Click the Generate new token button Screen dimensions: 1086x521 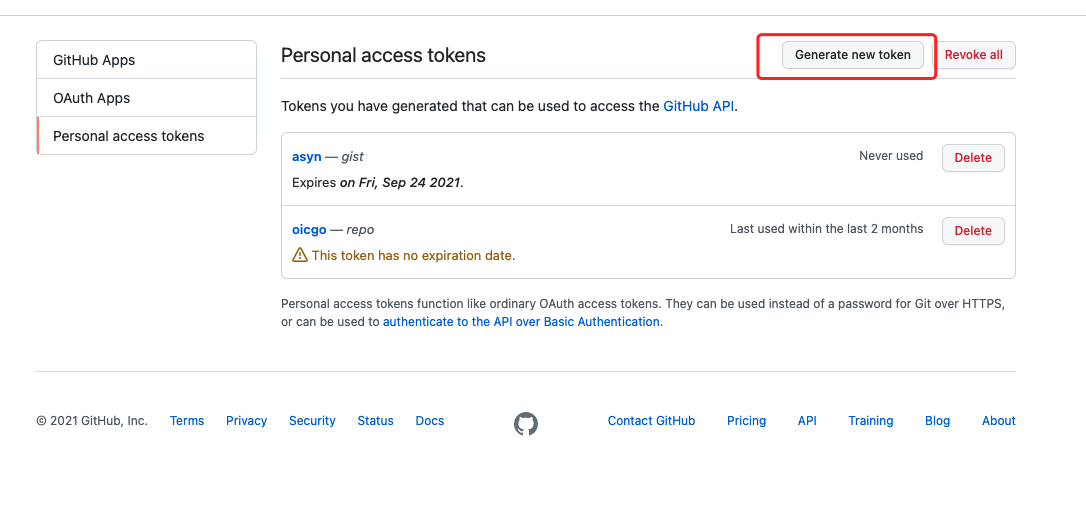[x=852, y=55]
